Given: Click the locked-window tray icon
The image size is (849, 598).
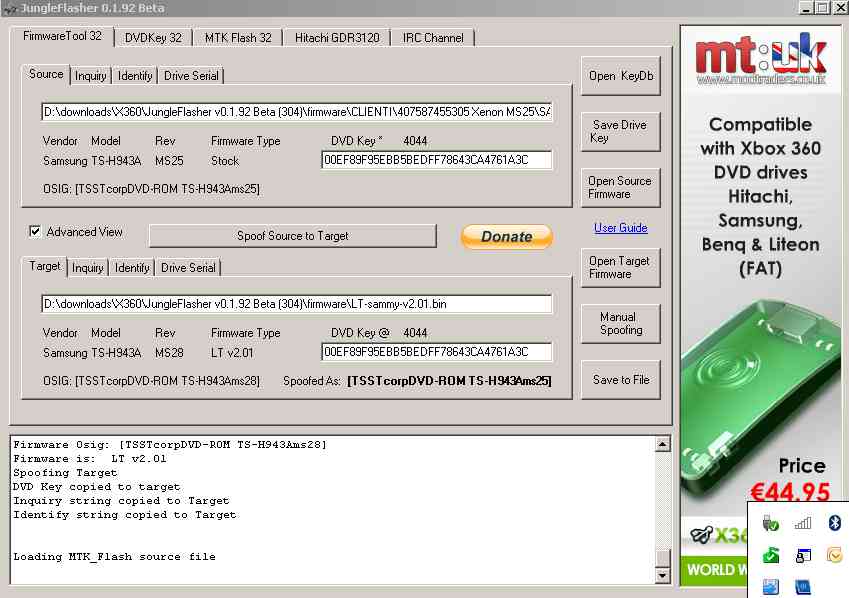Looking at the screenshot, I should point(803,555).
